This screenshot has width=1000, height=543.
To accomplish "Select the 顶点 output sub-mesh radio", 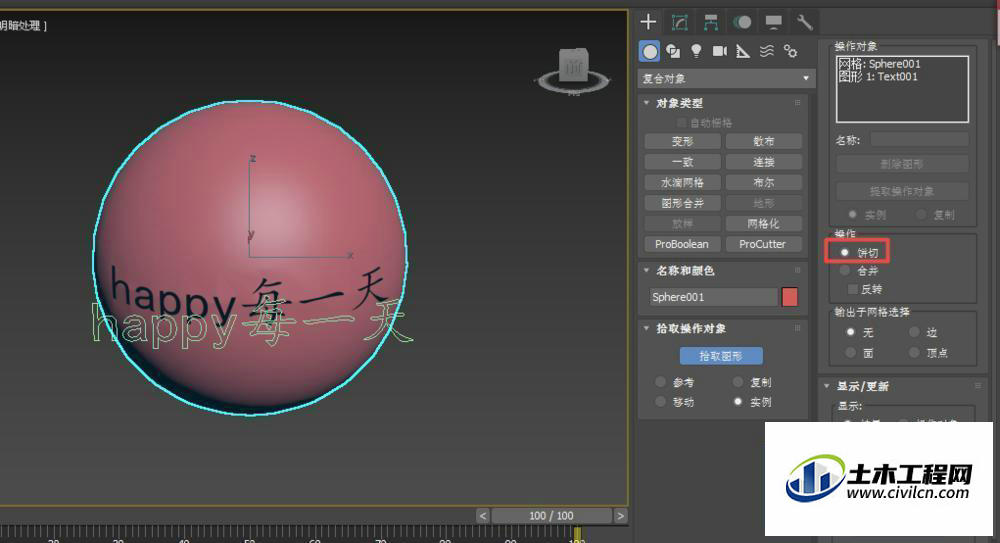I will 914,352.
